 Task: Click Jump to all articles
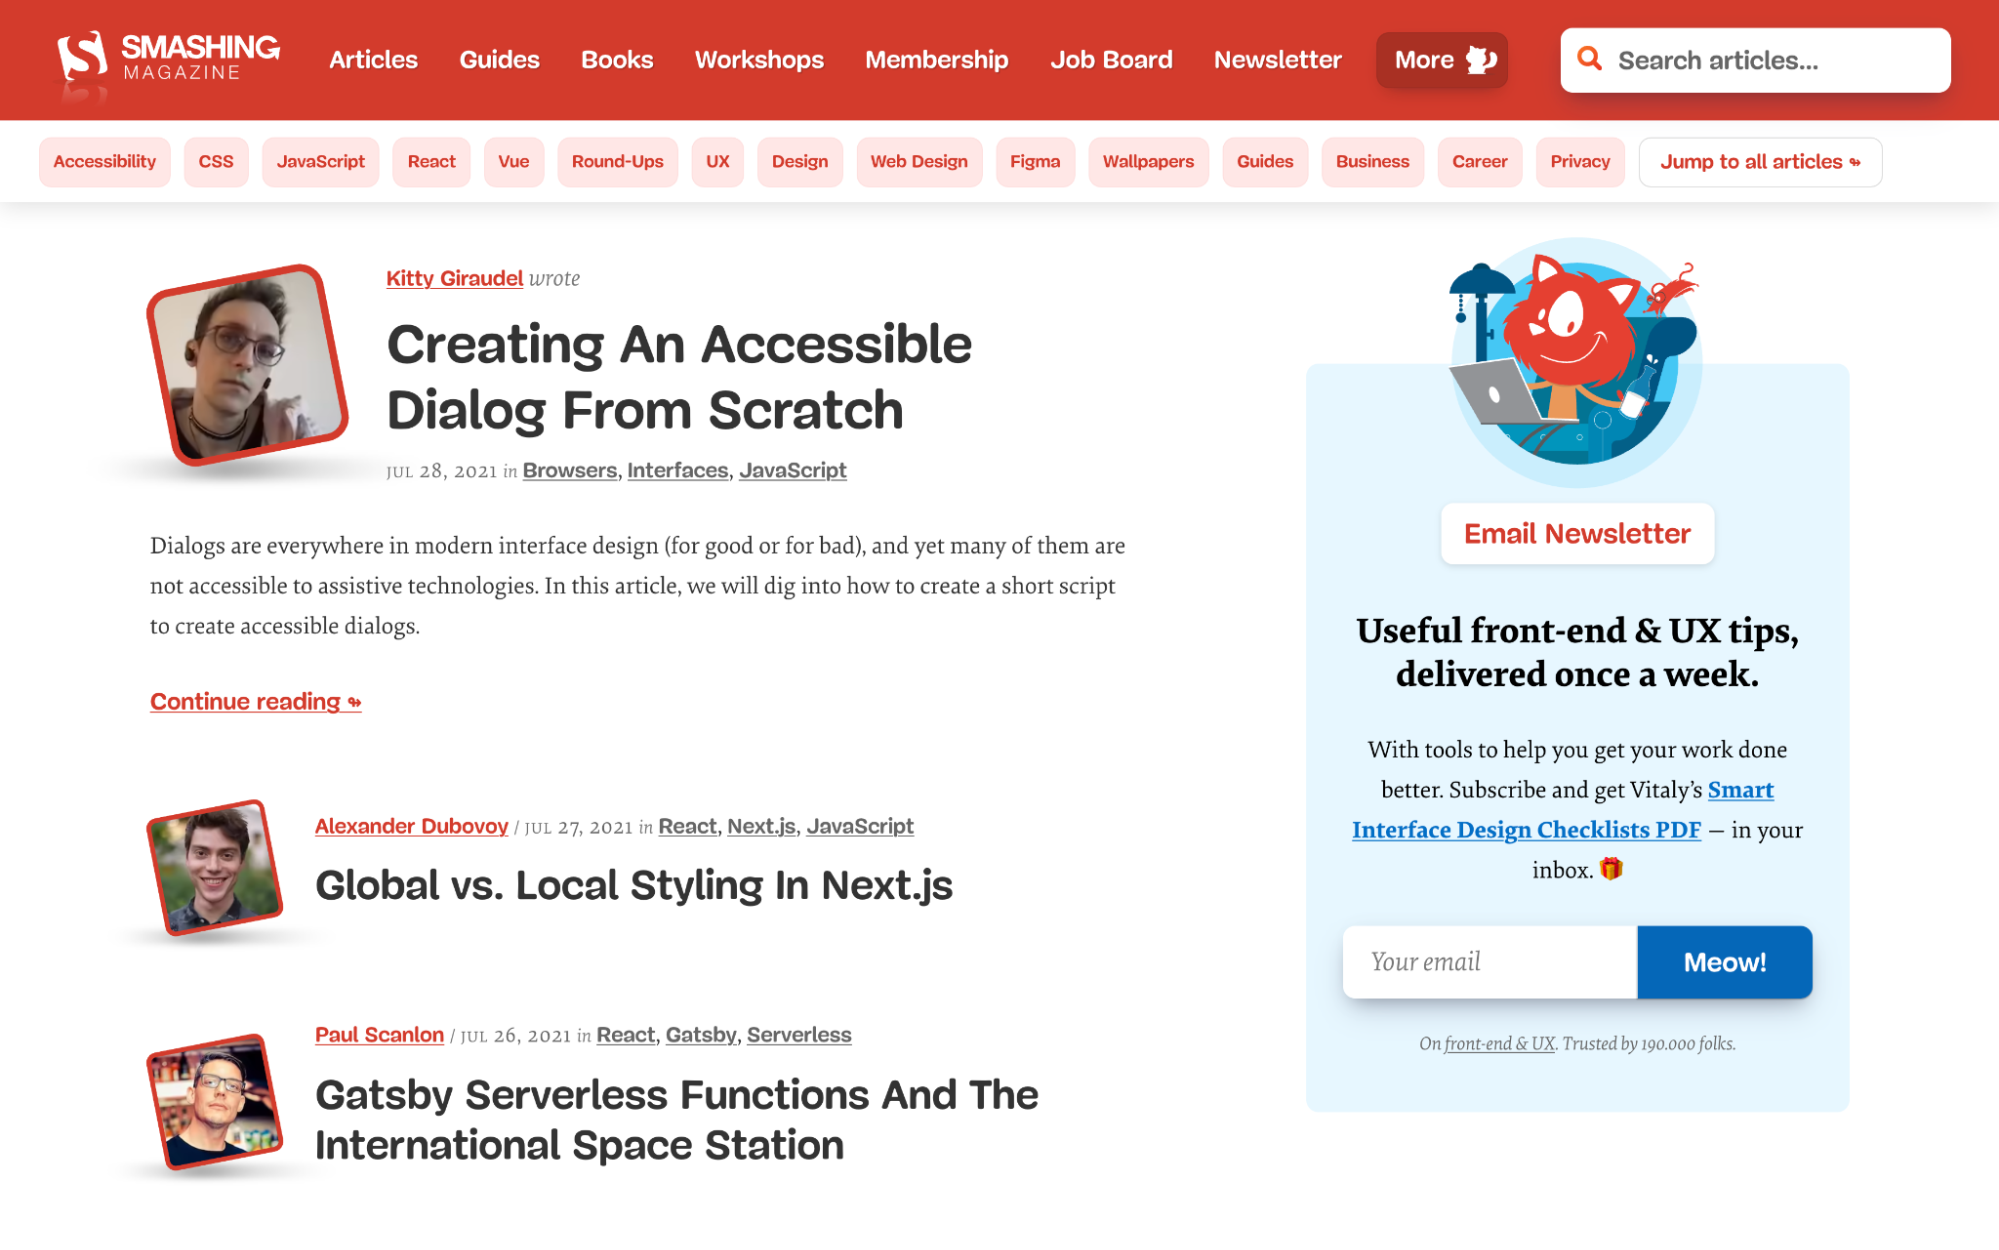point(1759,161)
